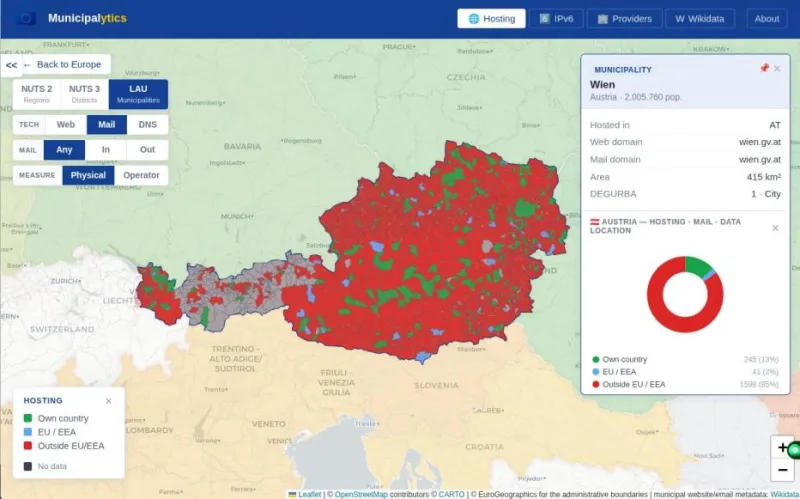Select NUTS 3 Districts level
The width and height of the screenshot is (800, 499).
click(x=84, y=94)
